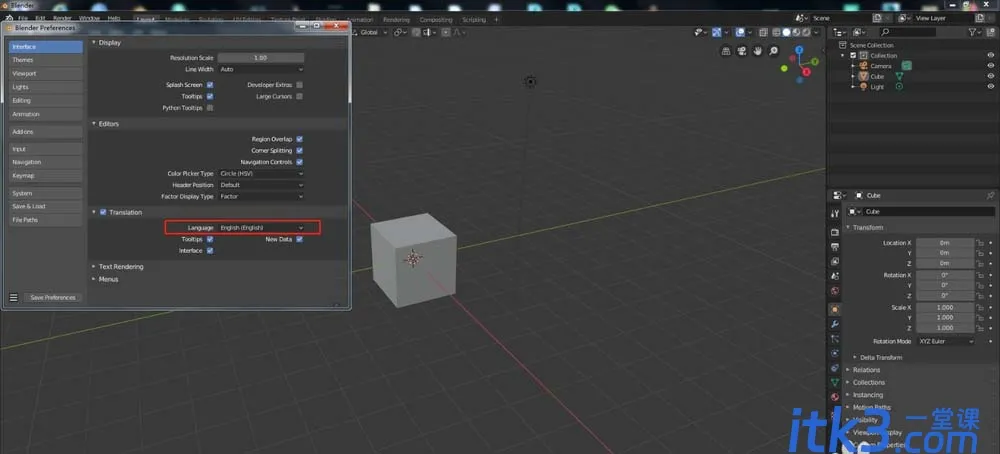Image resolution: width=1000 pixels, height=454 pixels.
Task: Open the Render menu
Action: (x=62, y=18)
